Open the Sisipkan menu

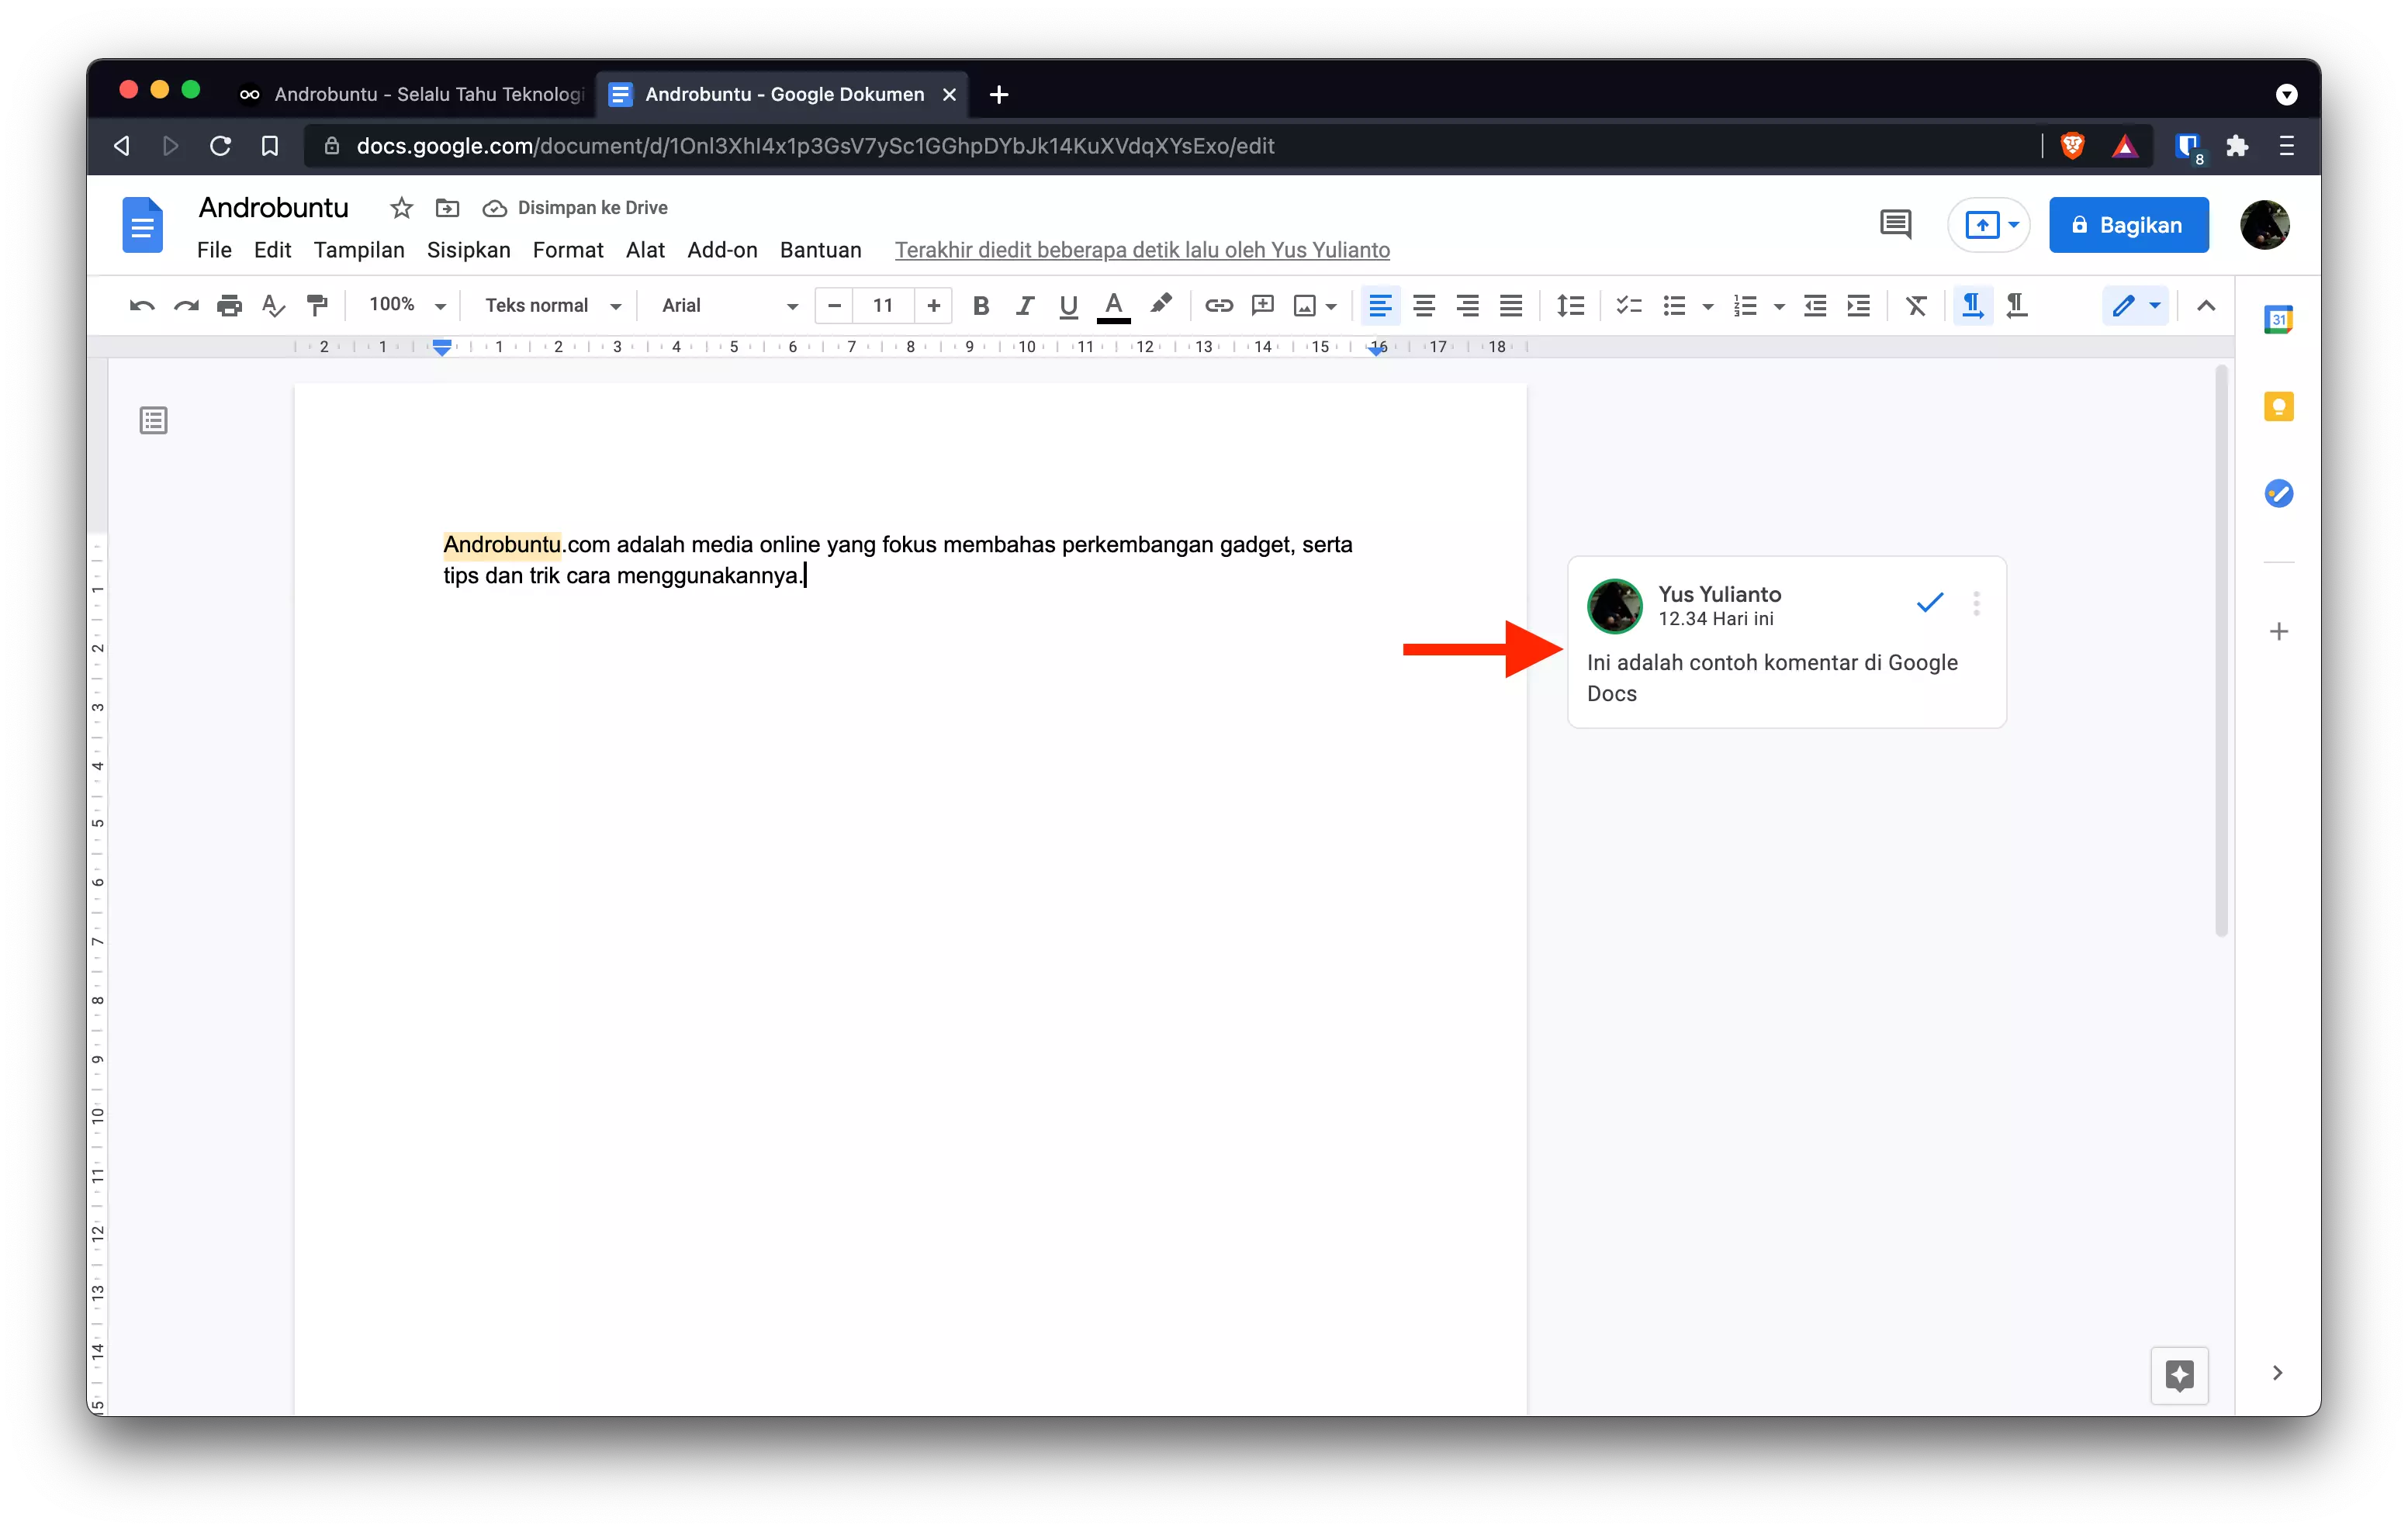point(468,250)
